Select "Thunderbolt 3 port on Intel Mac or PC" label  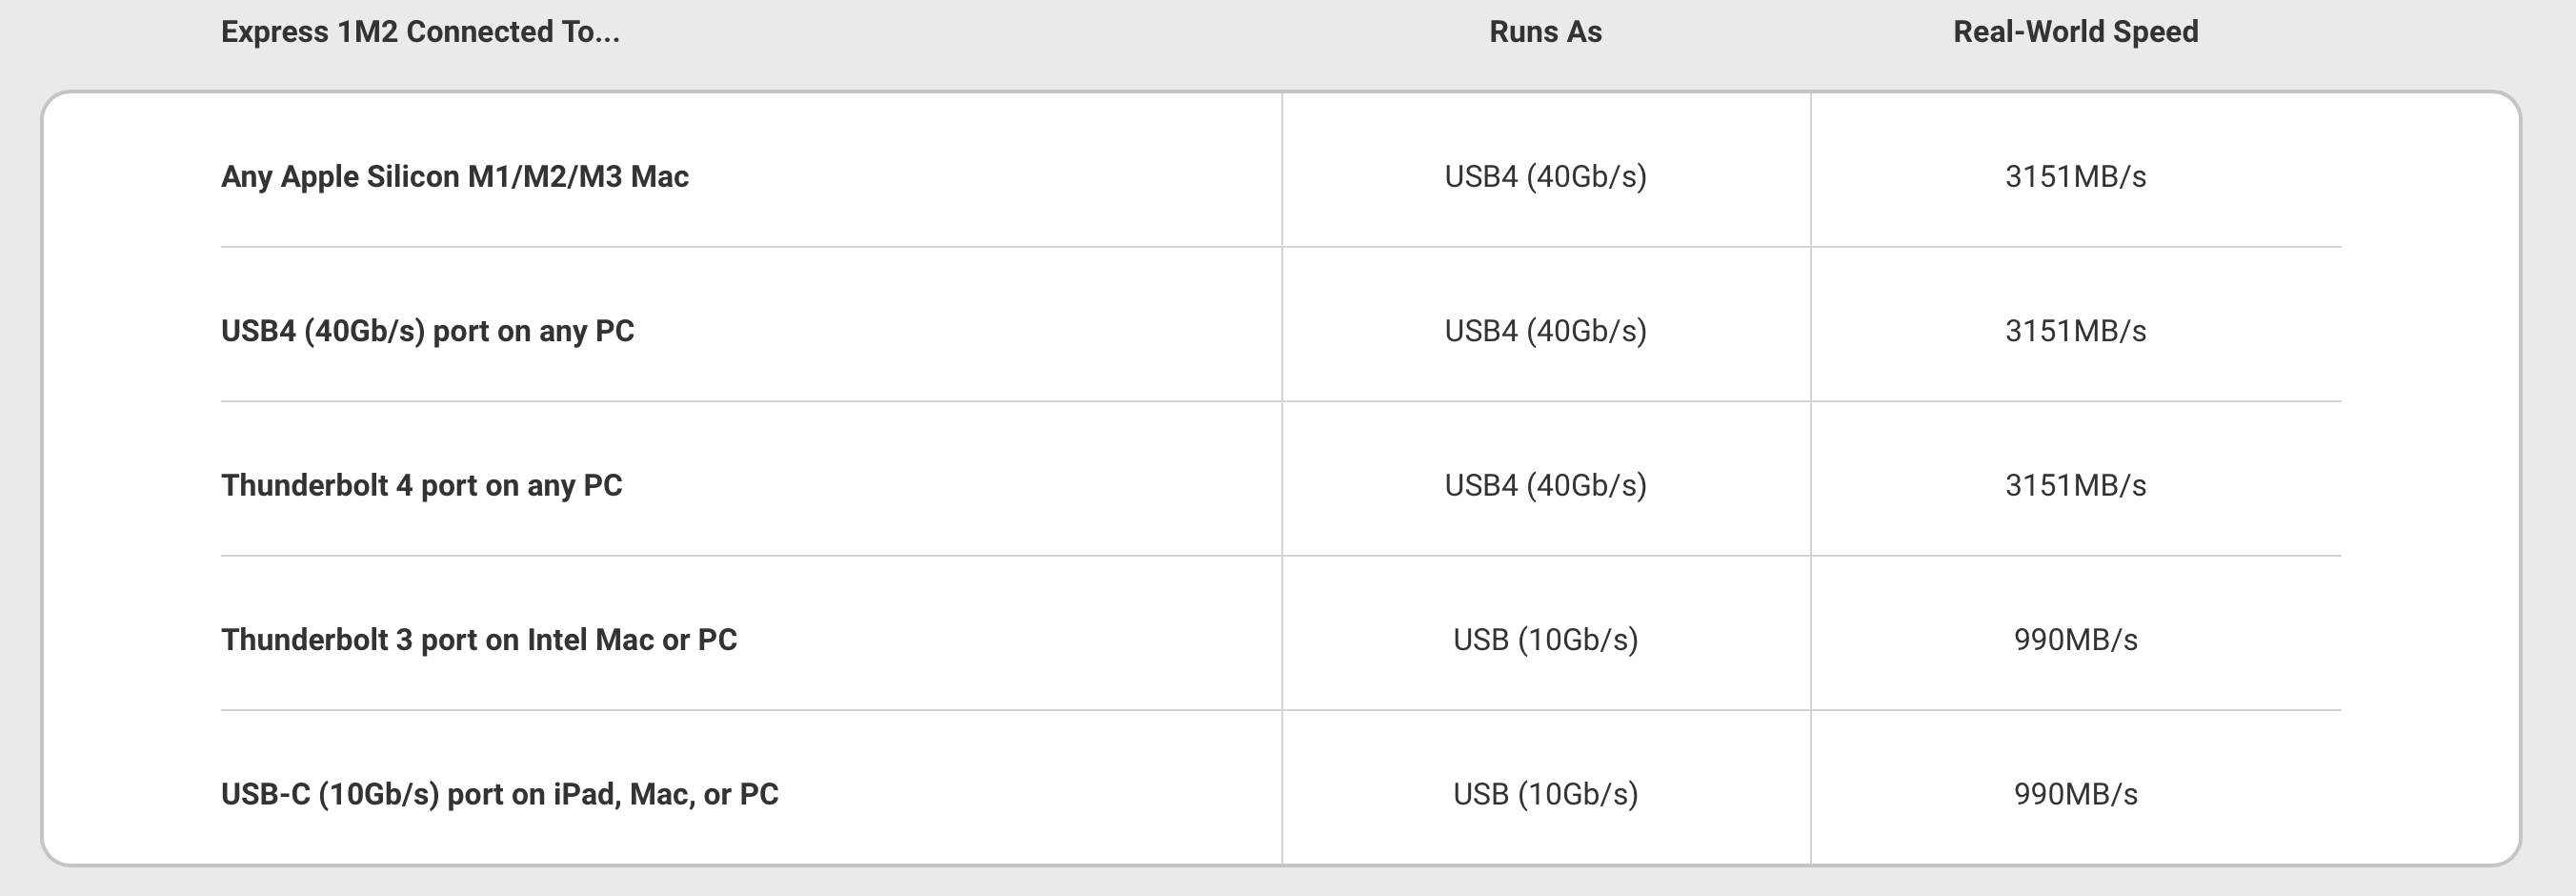click(478, 640)
